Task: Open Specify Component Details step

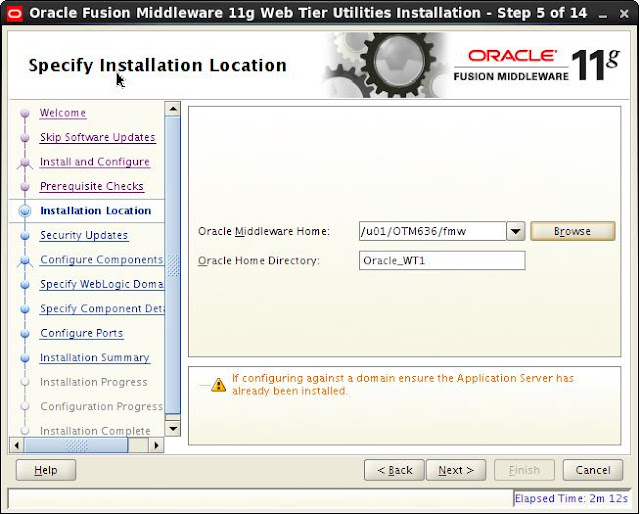Action: (101, 309)
